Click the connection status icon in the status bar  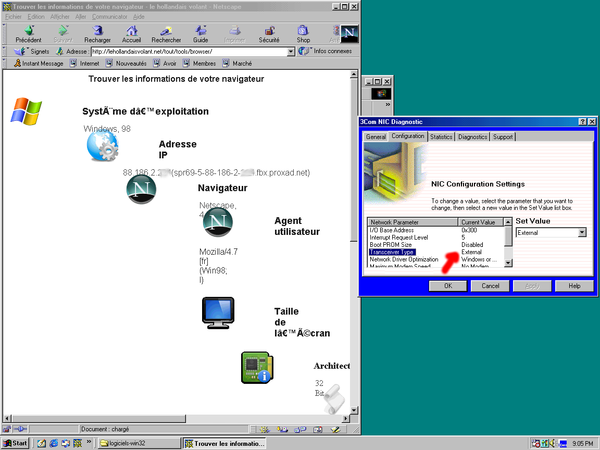21,429
